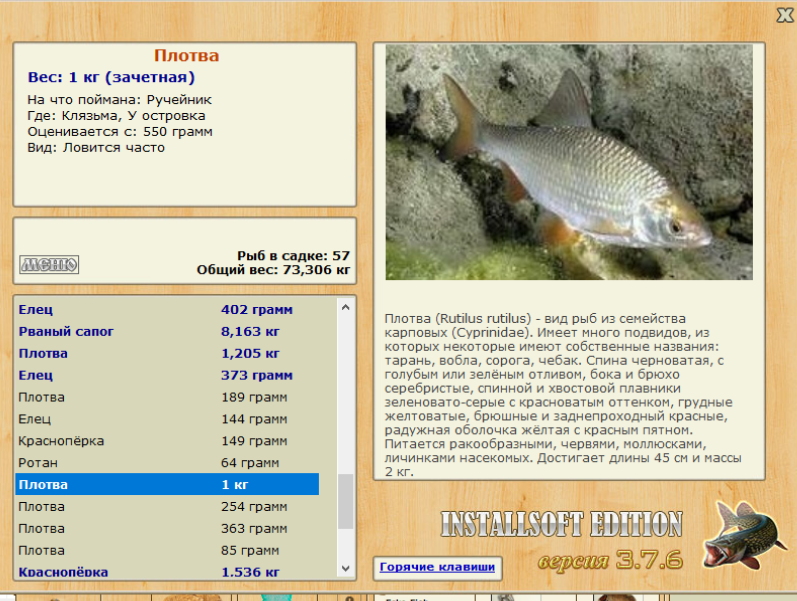797x601 pixels.
Task: Select the highlighted Плотва 1 кг entry
Action: [x=167, y=484]
